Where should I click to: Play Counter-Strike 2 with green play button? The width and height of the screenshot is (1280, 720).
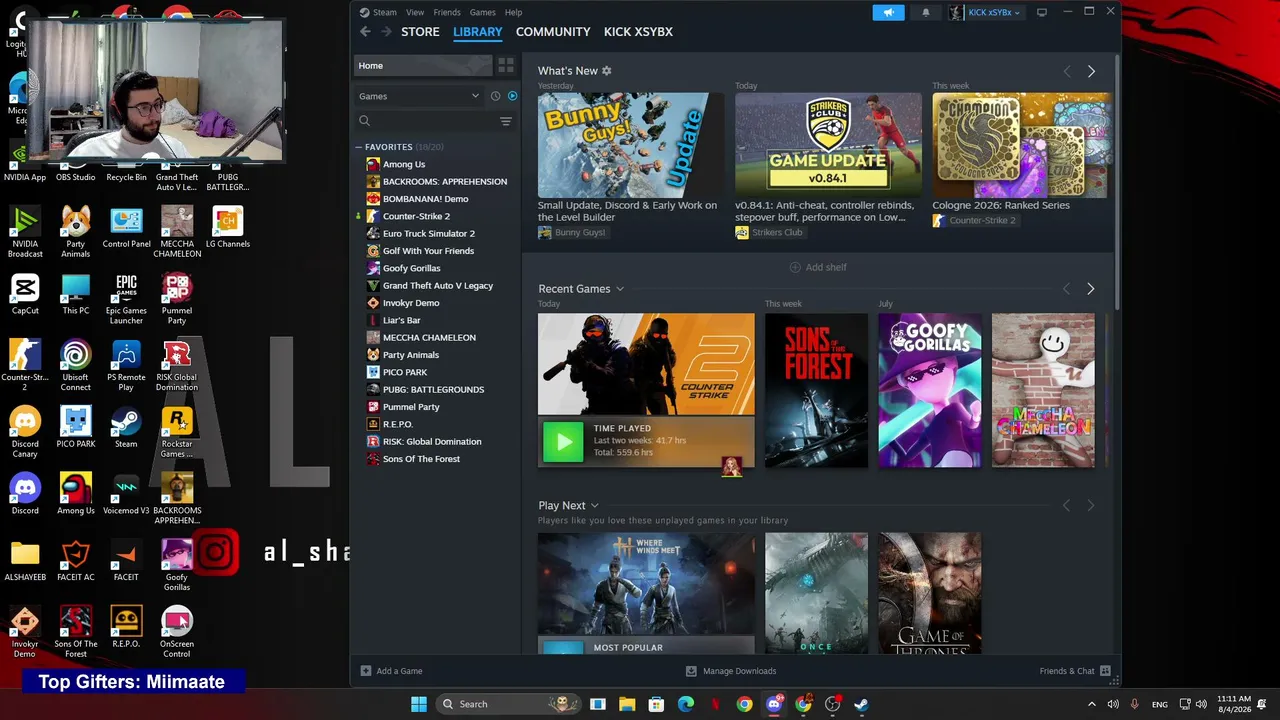point(563,441)
